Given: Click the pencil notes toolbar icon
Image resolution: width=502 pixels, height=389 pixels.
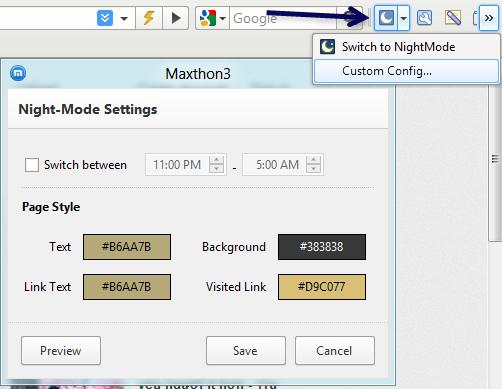Looking at the screenshot, I should pyautogui.click(x=452, y=18).
